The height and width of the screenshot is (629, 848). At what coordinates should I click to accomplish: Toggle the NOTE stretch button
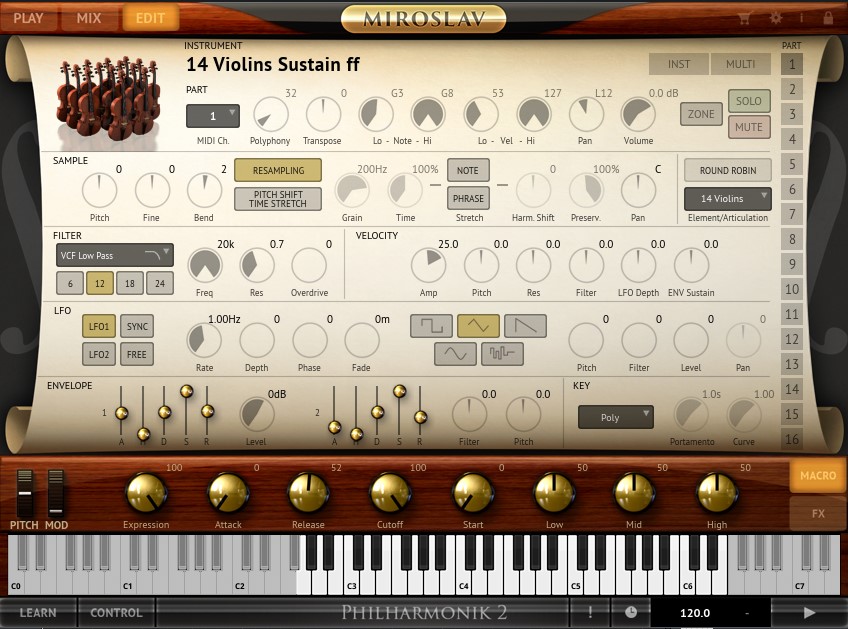(468, 170)
